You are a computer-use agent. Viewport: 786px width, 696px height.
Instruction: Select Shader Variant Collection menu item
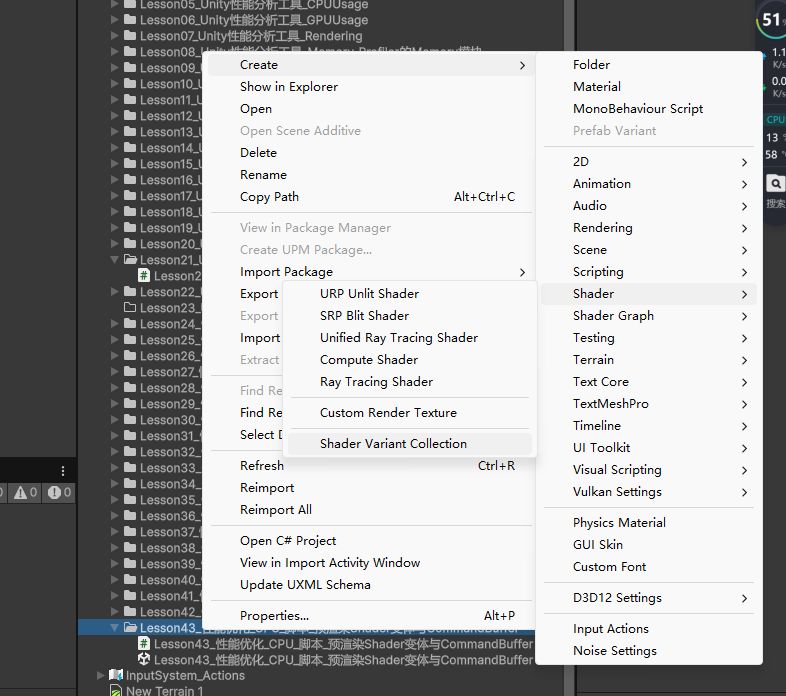(x=393, y=444)
